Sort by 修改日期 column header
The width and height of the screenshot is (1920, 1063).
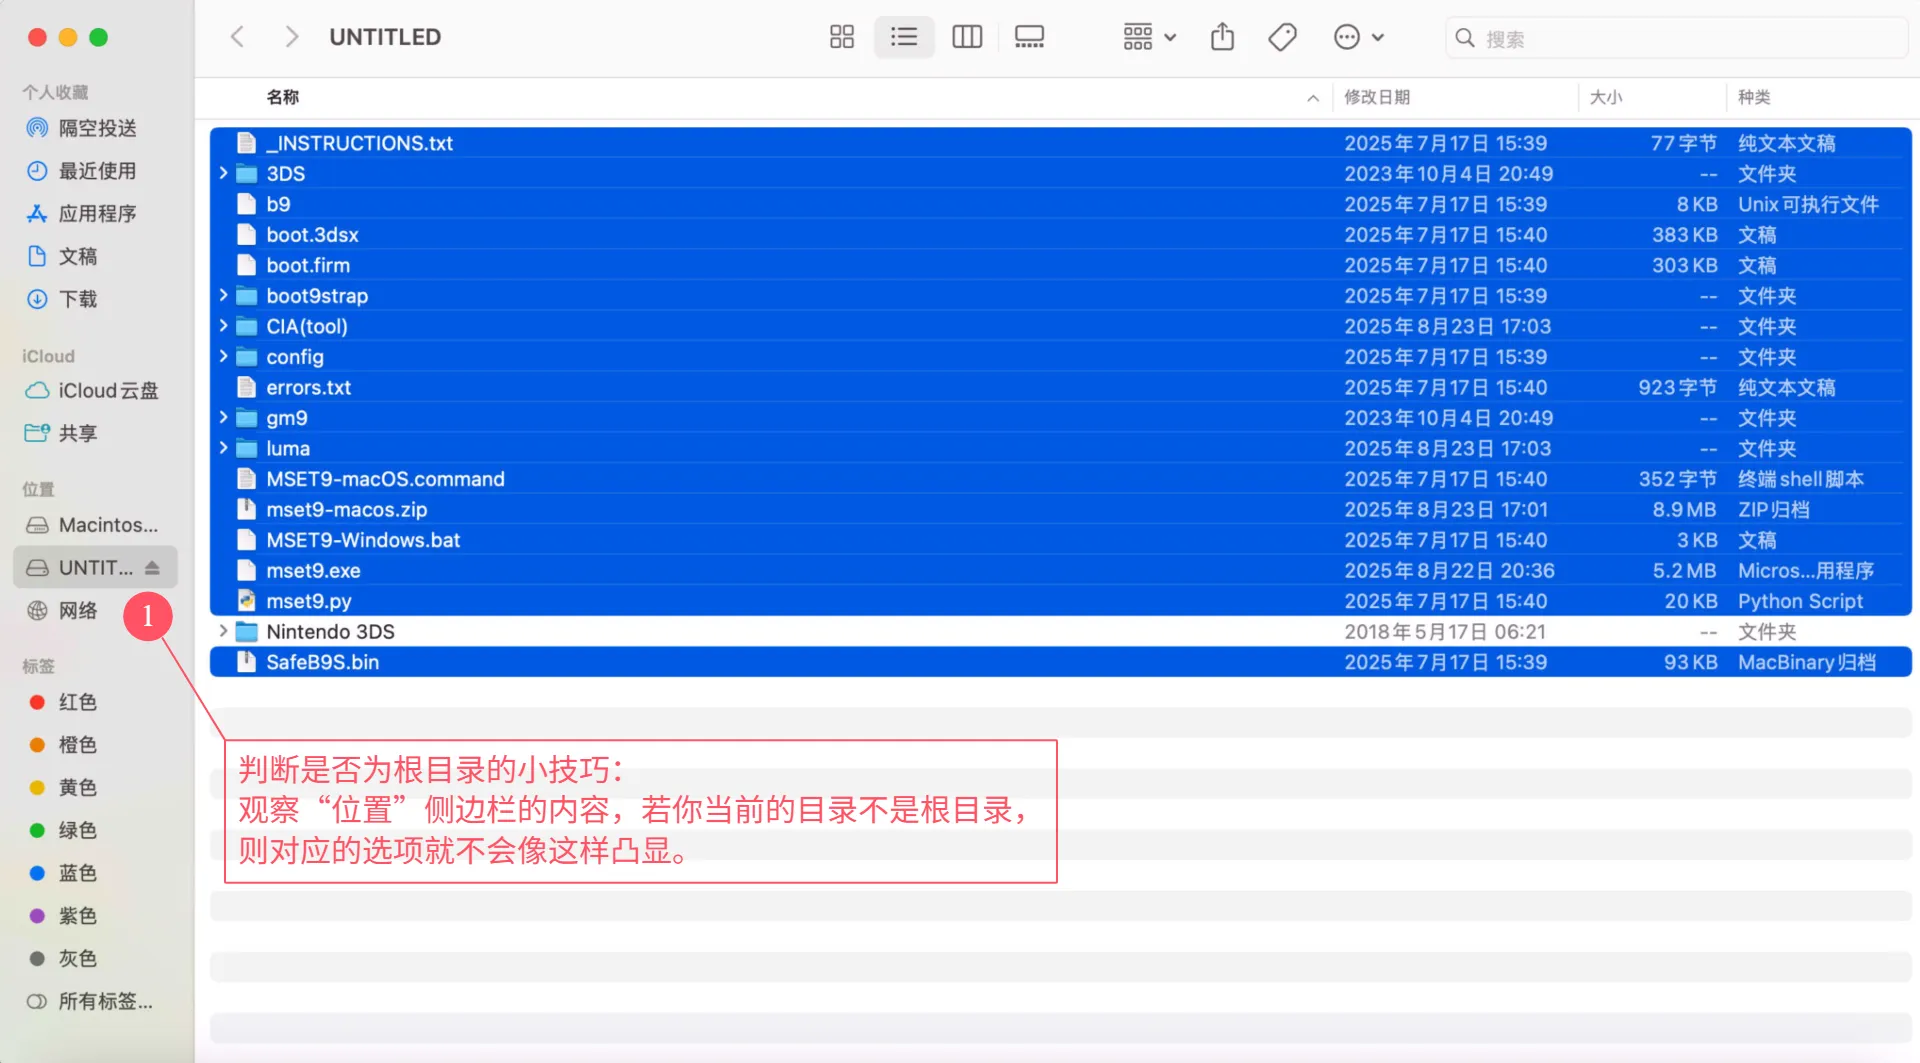(1376, 97)
